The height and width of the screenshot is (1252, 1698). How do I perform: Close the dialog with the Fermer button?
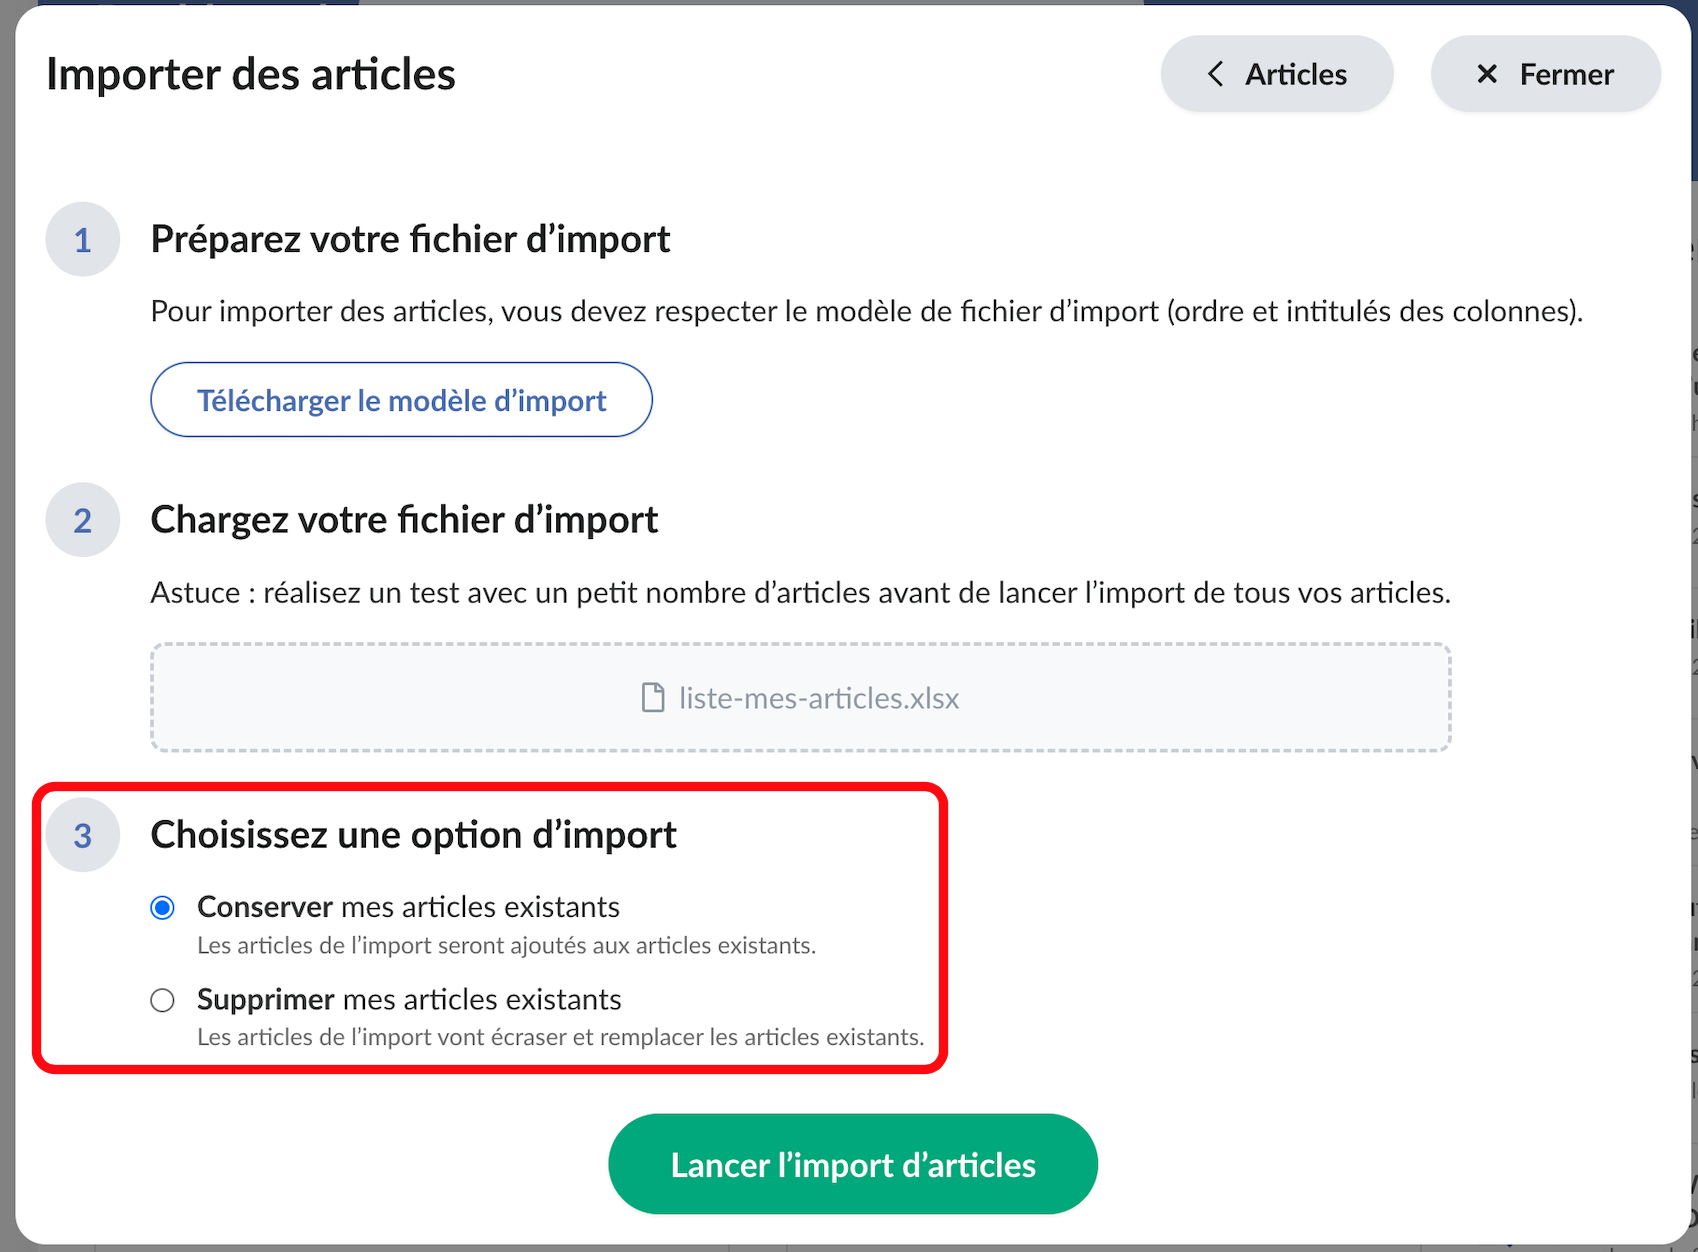pyautogui.click(x=1546, y=74)
